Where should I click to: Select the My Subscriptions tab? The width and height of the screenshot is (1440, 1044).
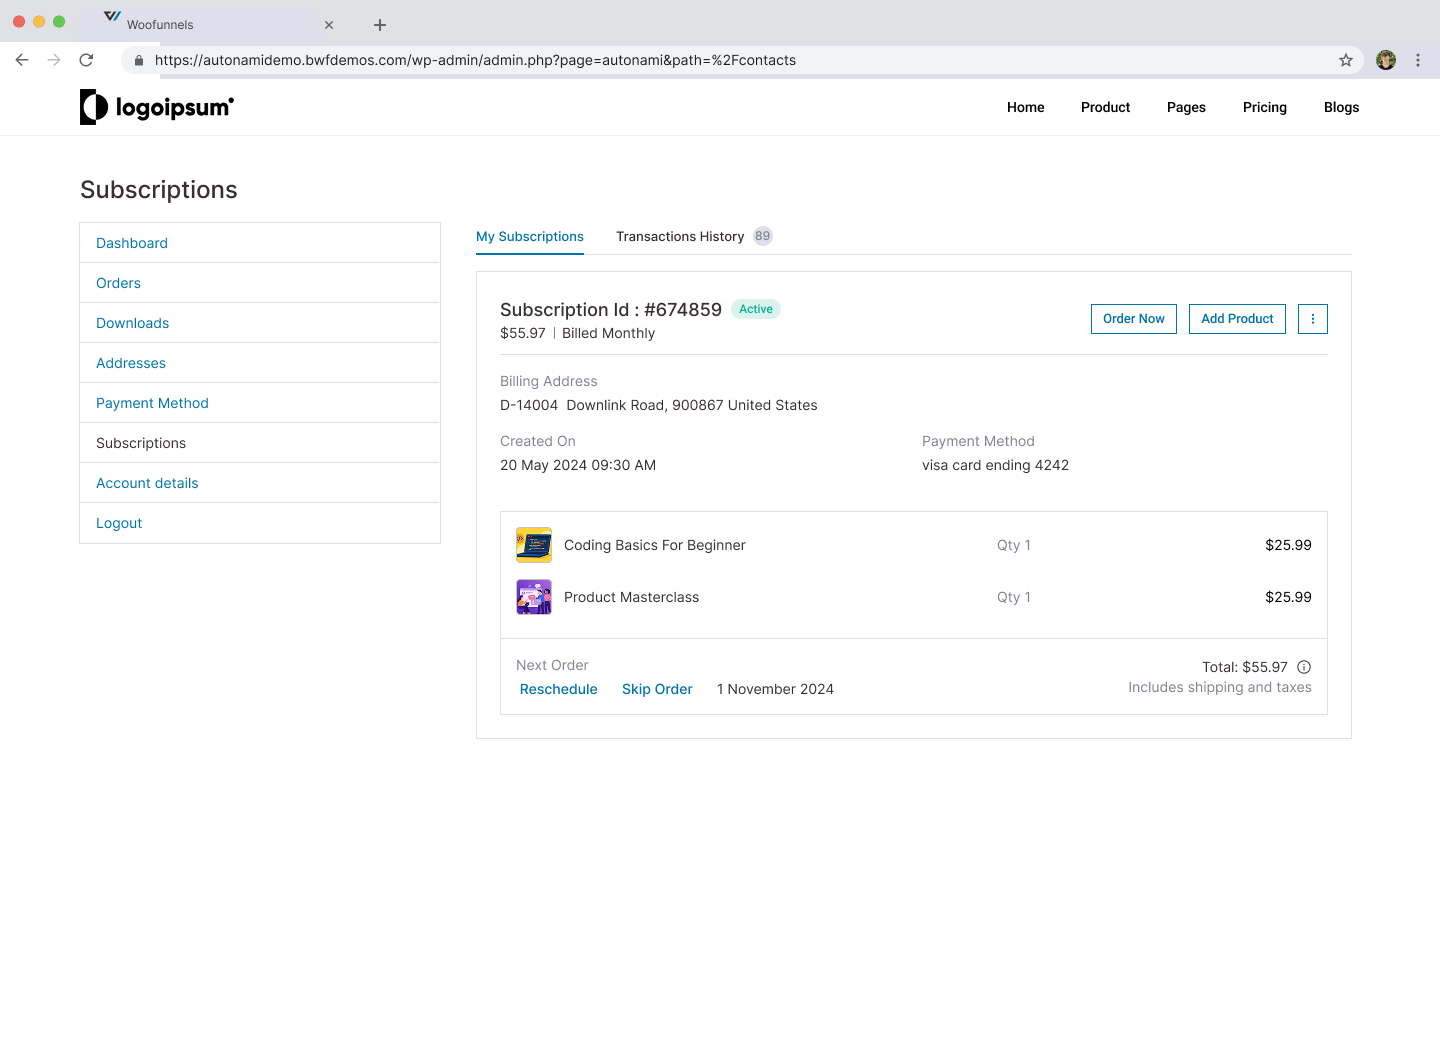point(530,237)
